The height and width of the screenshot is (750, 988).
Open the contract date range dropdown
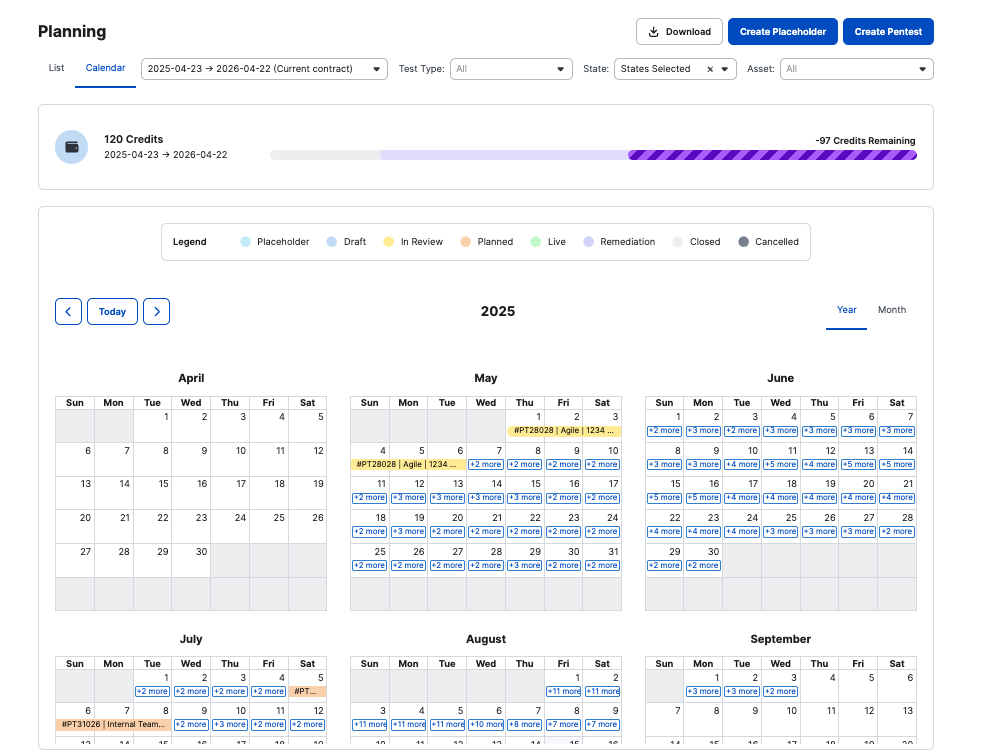[x=264, y=69]
